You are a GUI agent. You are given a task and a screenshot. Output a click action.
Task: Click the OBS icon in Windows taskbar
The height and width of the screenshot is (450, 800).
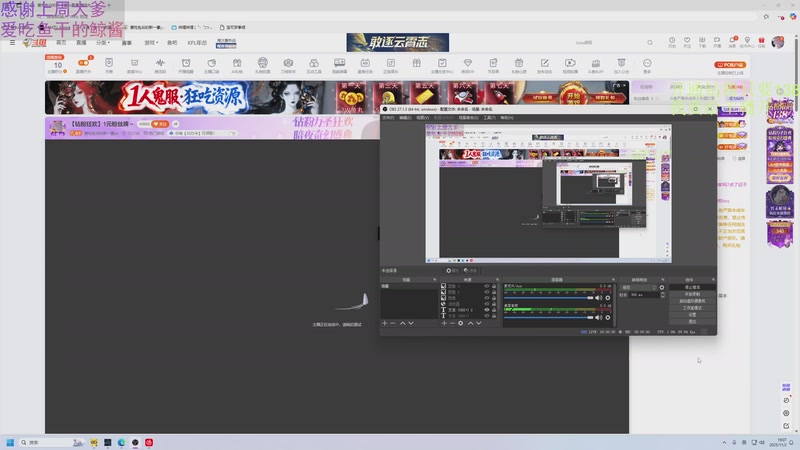135,442
